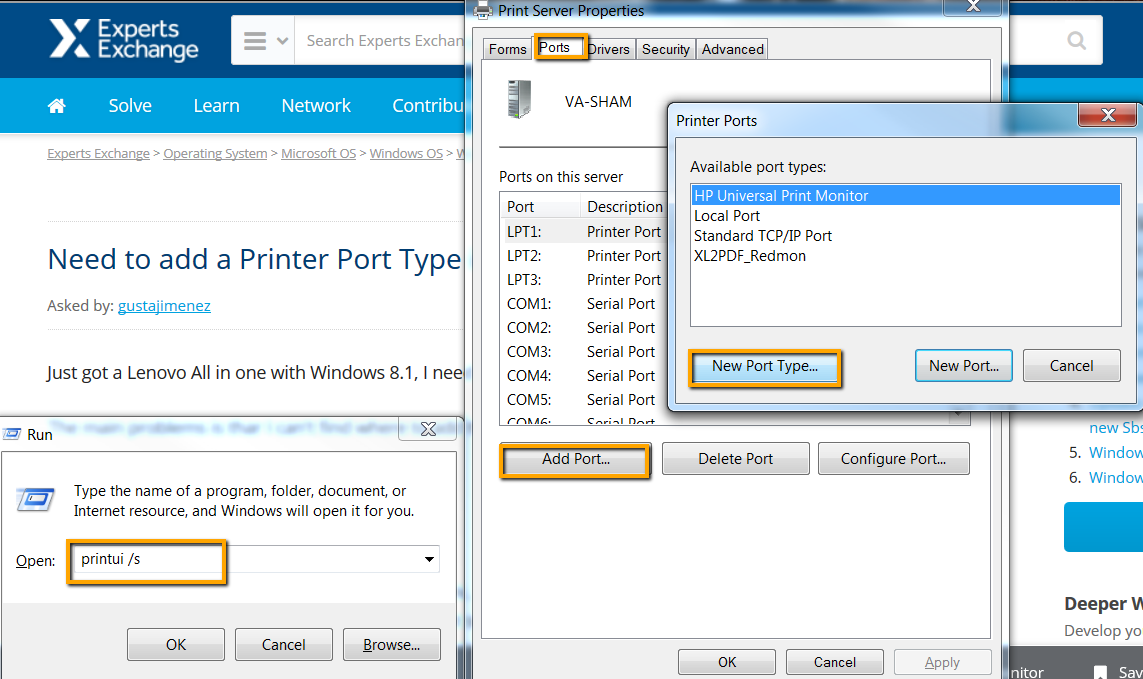Open the Security tab
Image resolution: width=1143 pixels, height=679 pixels.
tap(665, 48)
